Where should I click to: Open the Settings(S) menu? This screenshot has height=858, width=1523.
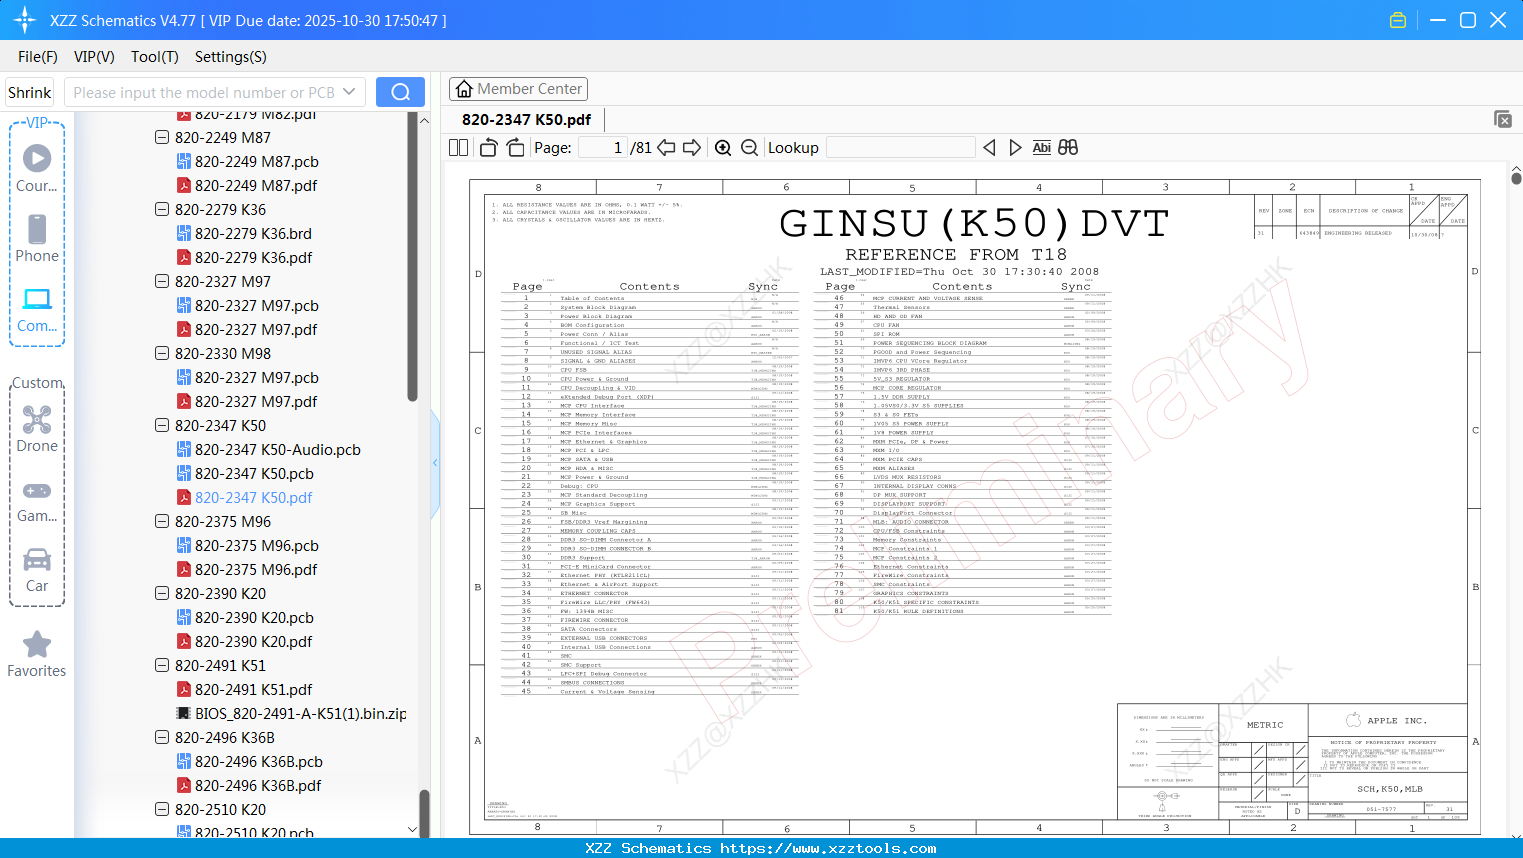tap(231, 57)
